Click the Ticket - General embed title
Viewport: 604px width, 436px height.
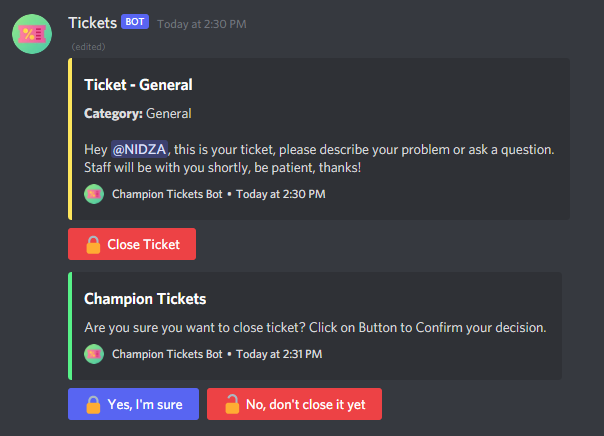138,85
